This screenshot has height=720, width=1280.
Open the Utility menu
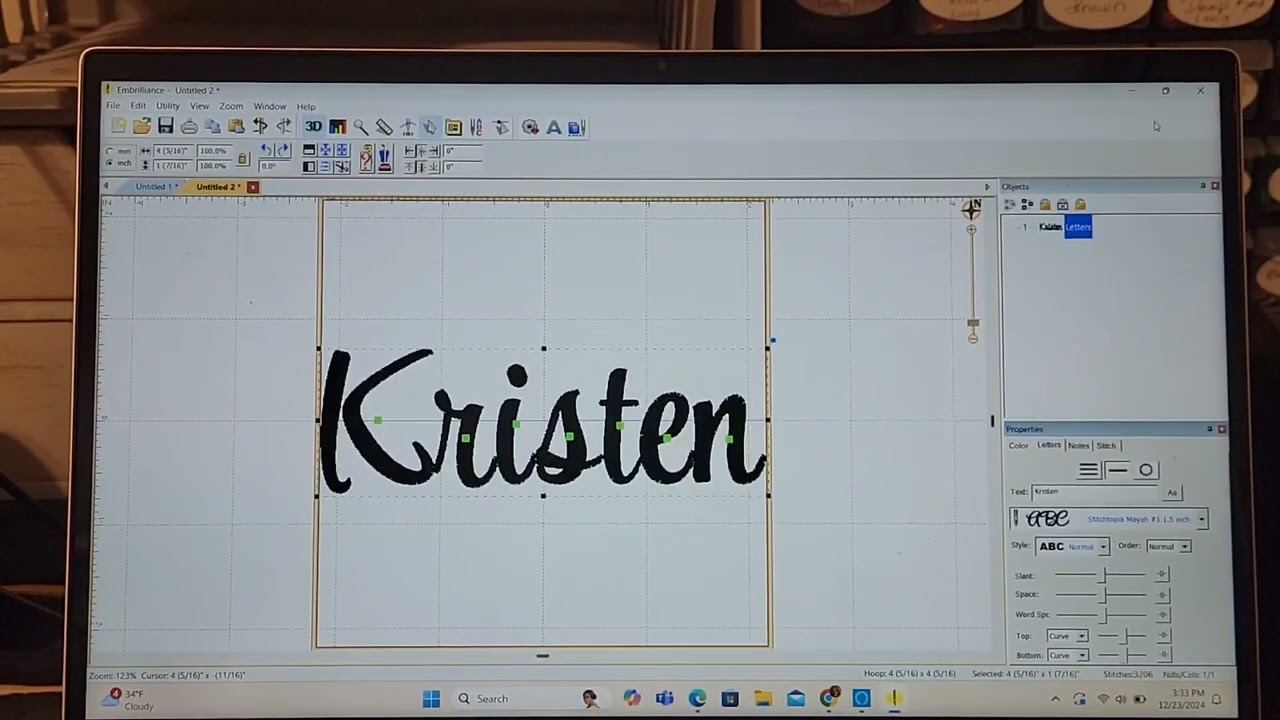(x=167, y=106)
